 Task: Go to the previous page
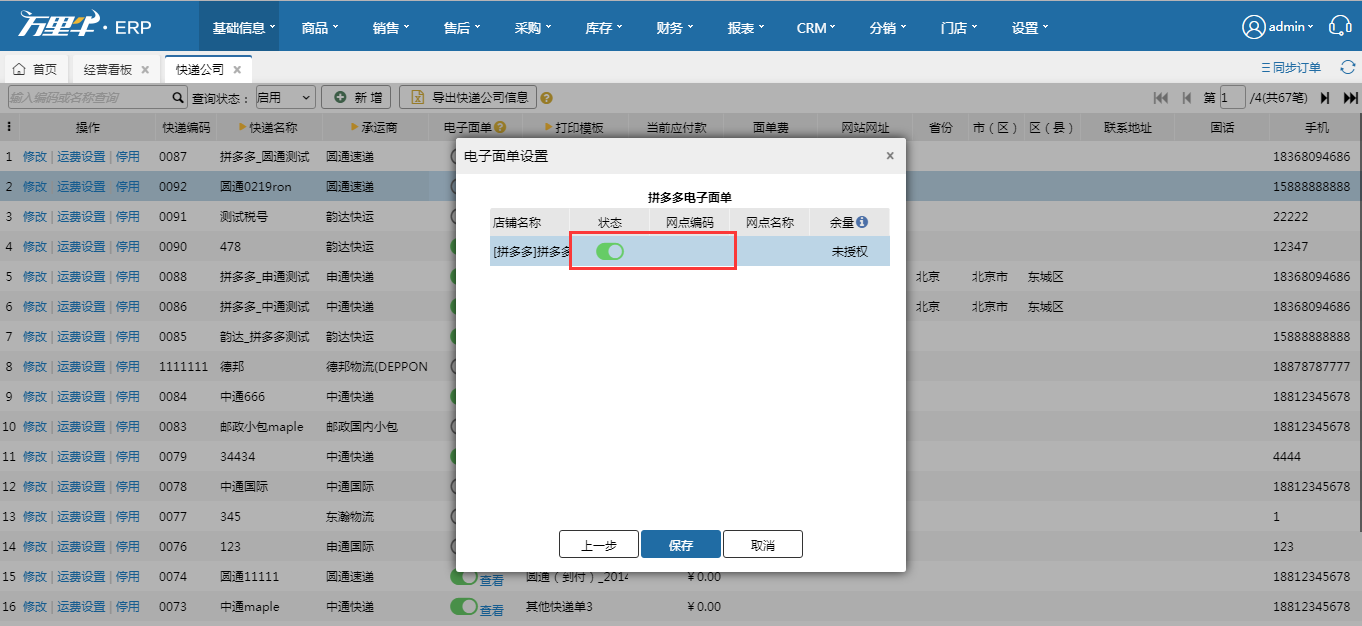[1187, 98]
